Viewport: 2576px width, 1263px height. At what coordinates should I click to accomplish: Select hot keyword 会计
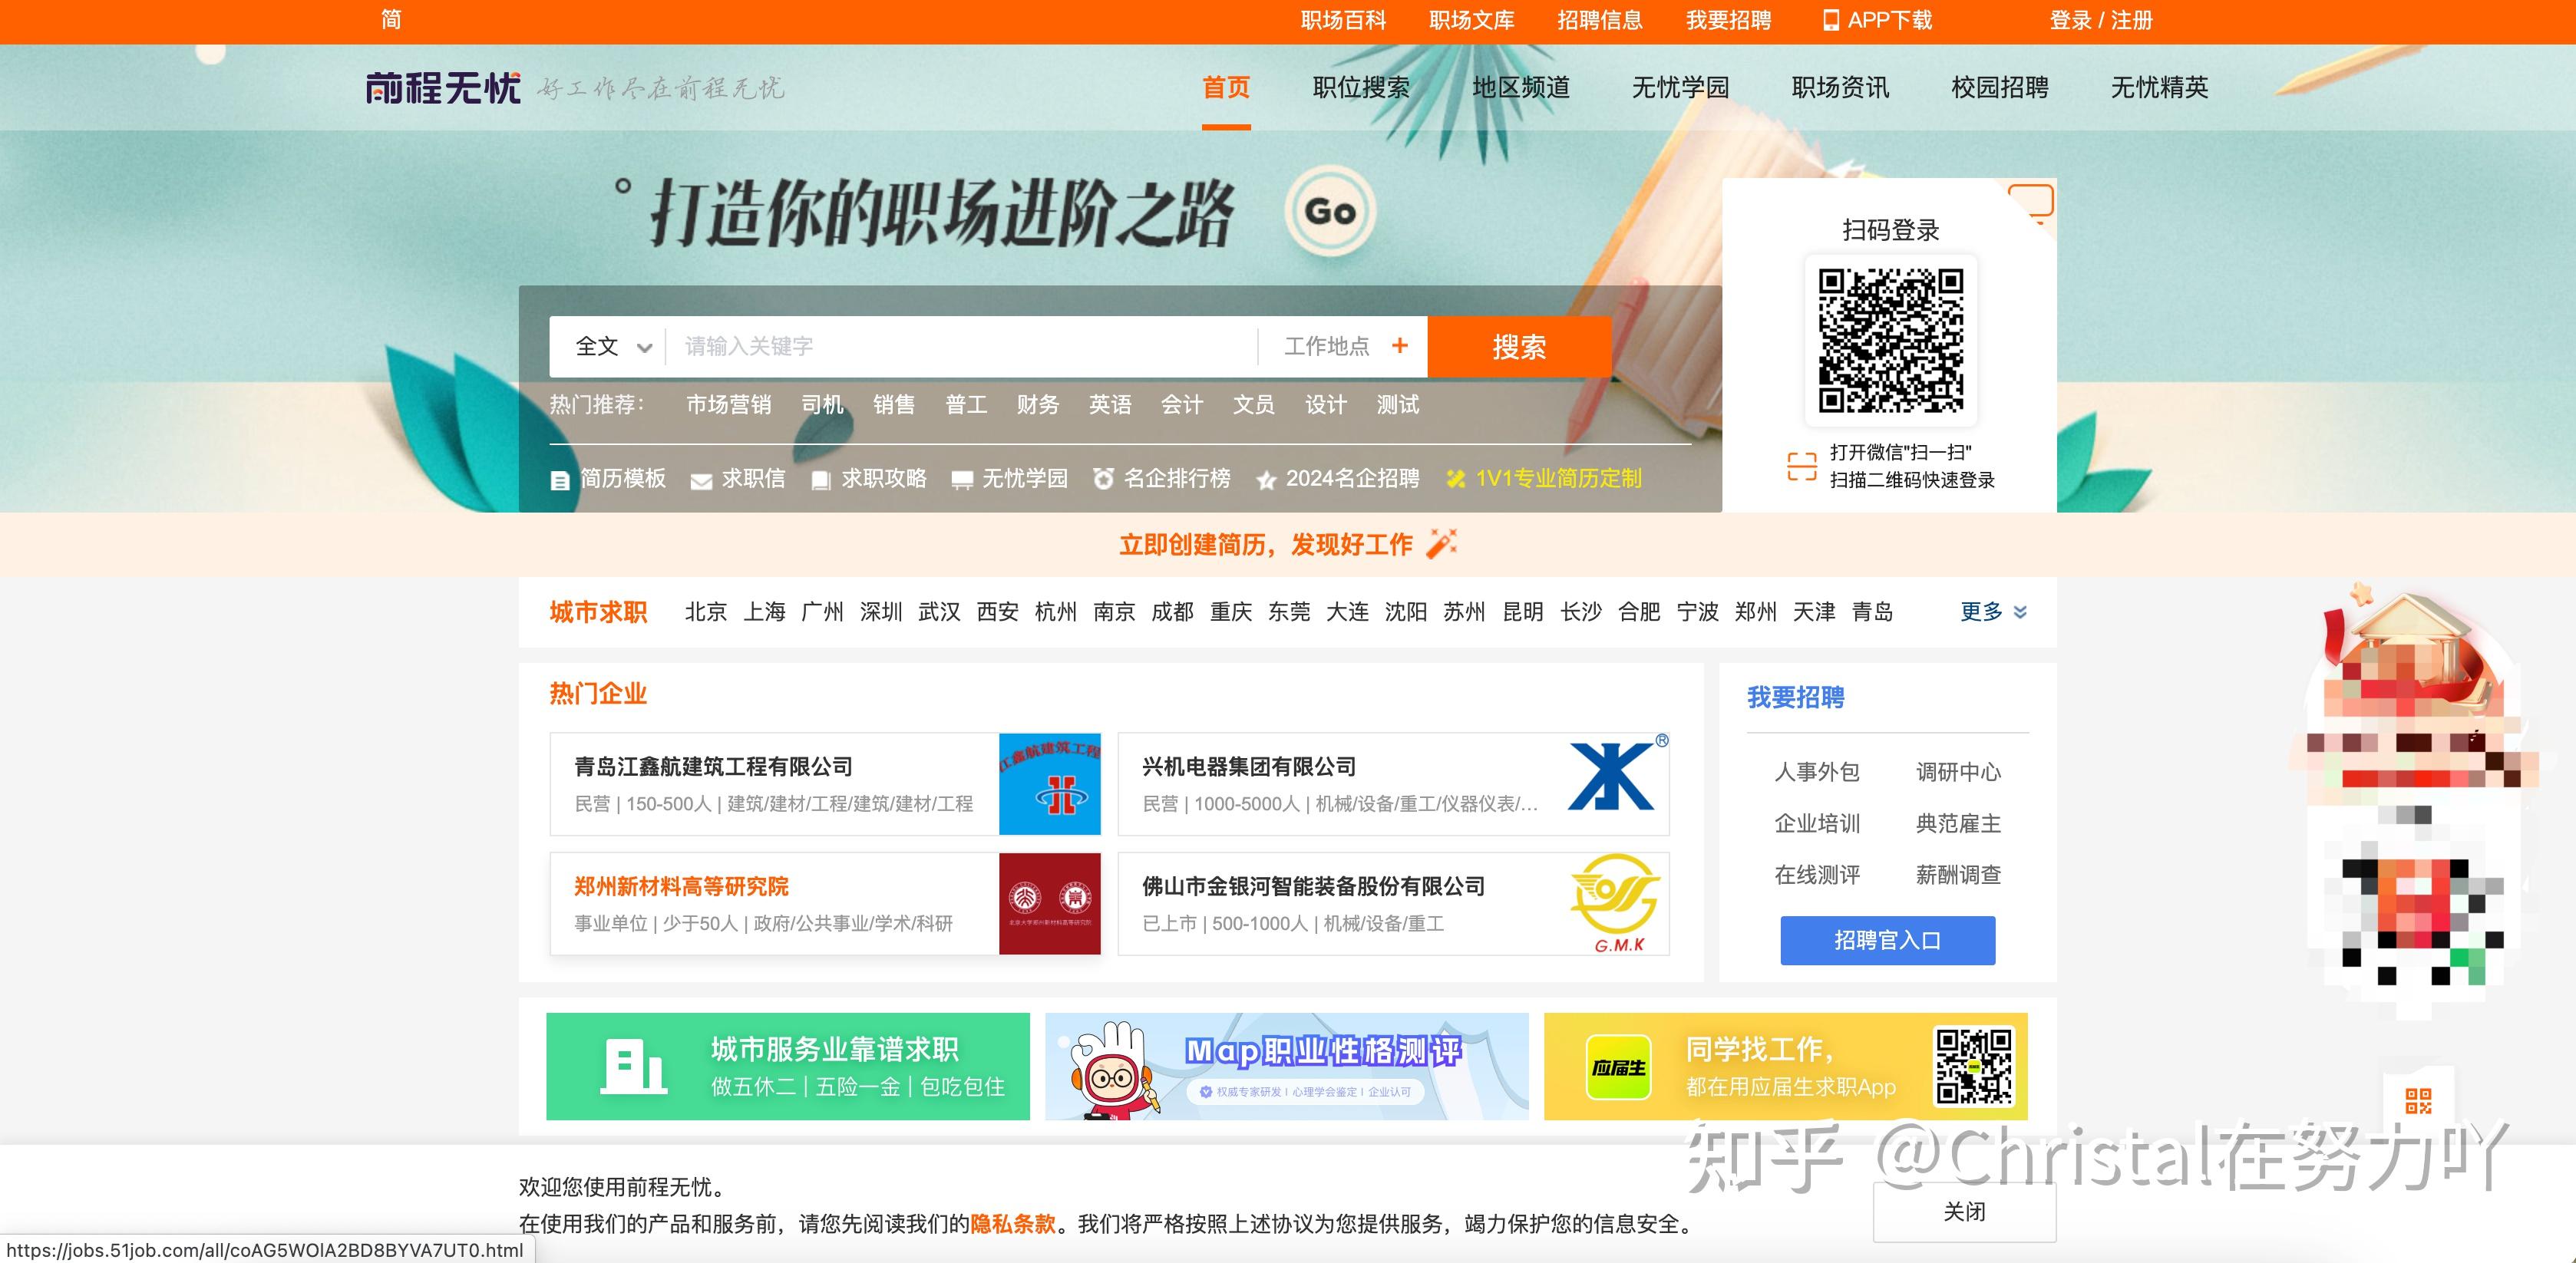pyautogui.click(x=1181, y=404)
